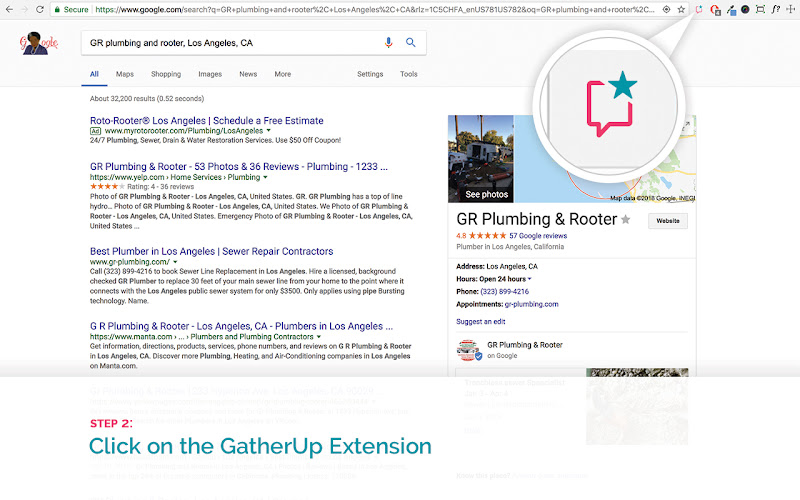Save GR Plumbing & Rooter with grey star
The image size is (800, 500).
[626, 219]
